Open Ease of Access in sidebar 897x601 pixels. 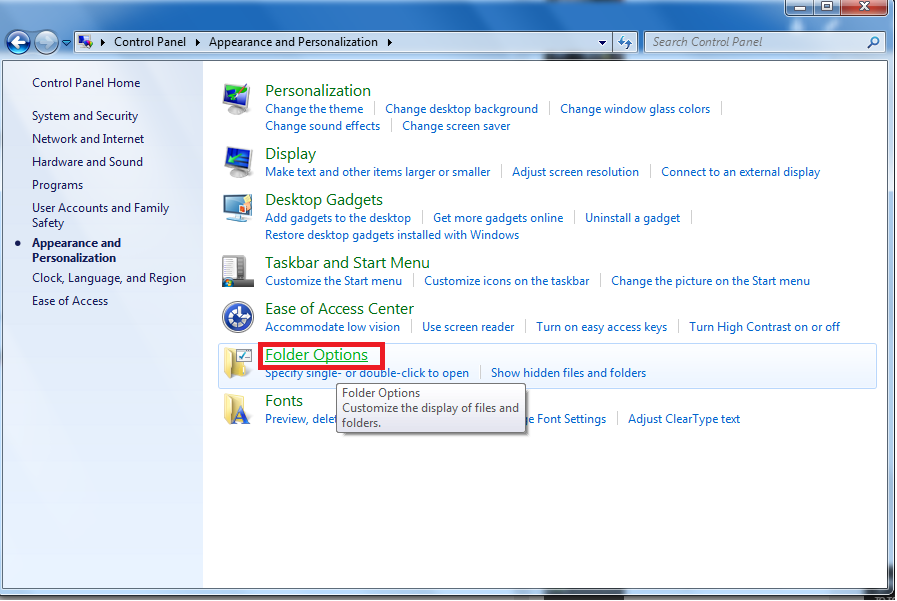click(70, 301)
